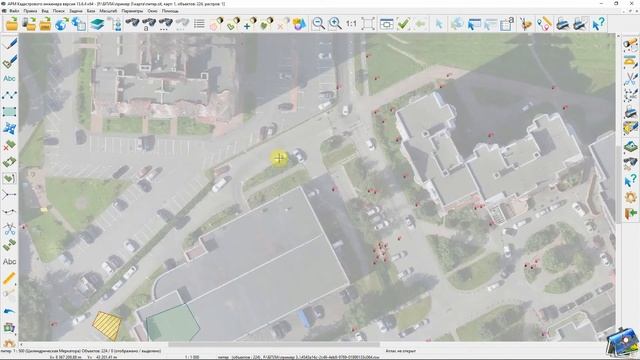Open the Задачи menu
The width and height of the screenshot is (640, 360).
pyautogui.click(x=76, y=11)
